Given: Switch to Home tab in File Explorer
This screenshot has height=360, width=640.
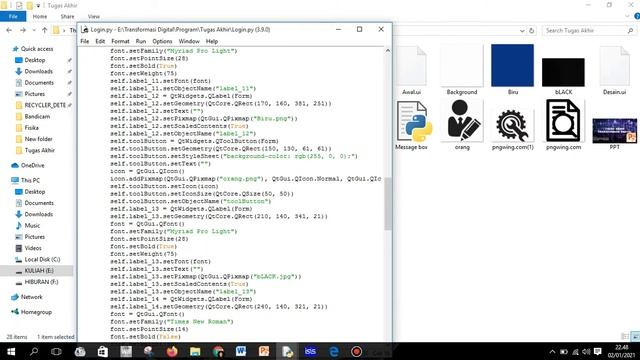Looking at the screenshot, I should [40, 16].
